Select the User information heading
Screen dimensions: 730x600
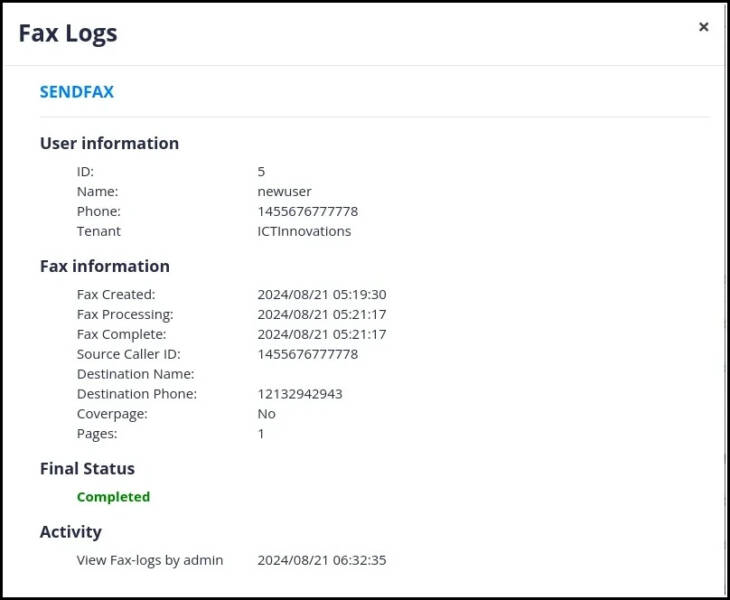click(109, 143)
